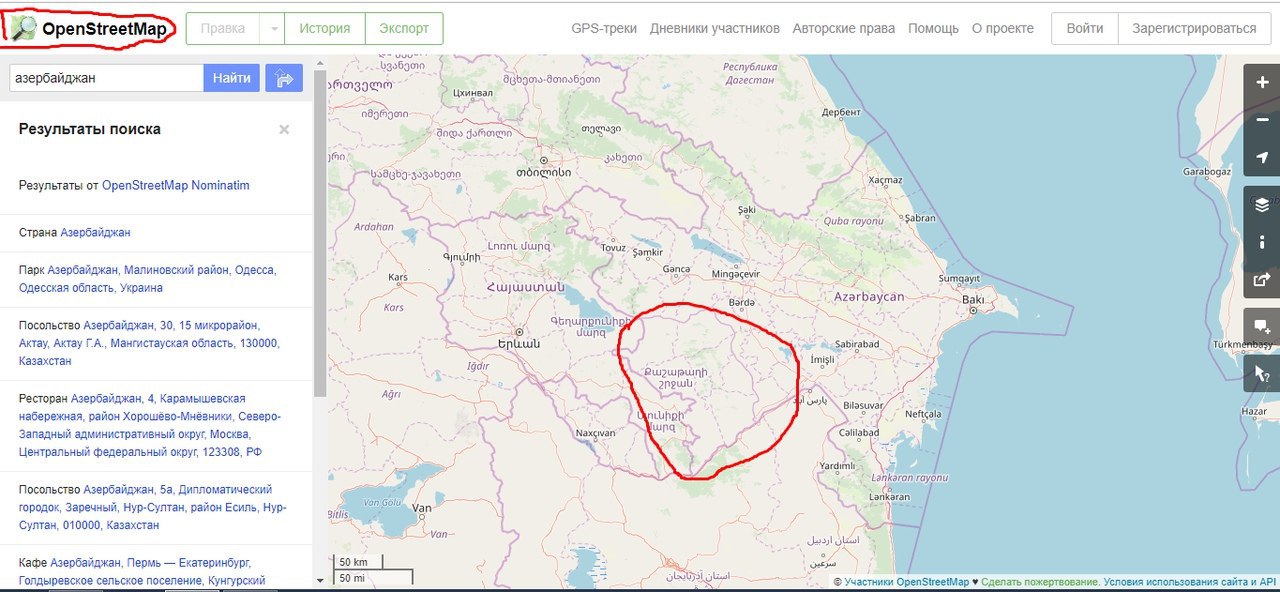1280x592 pixels.
Task: Open Дневники участников page
Action: (x=715, y=29)
